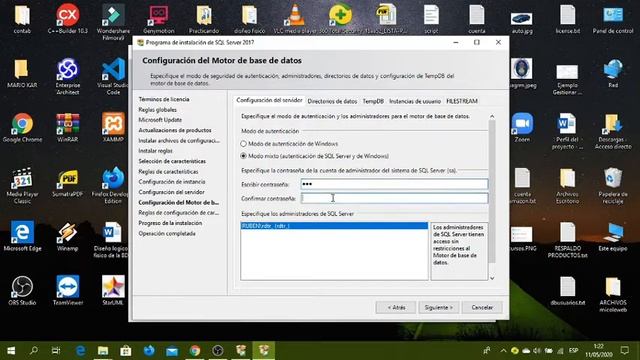Click the ESP language indicator

[x=573, y=351]
